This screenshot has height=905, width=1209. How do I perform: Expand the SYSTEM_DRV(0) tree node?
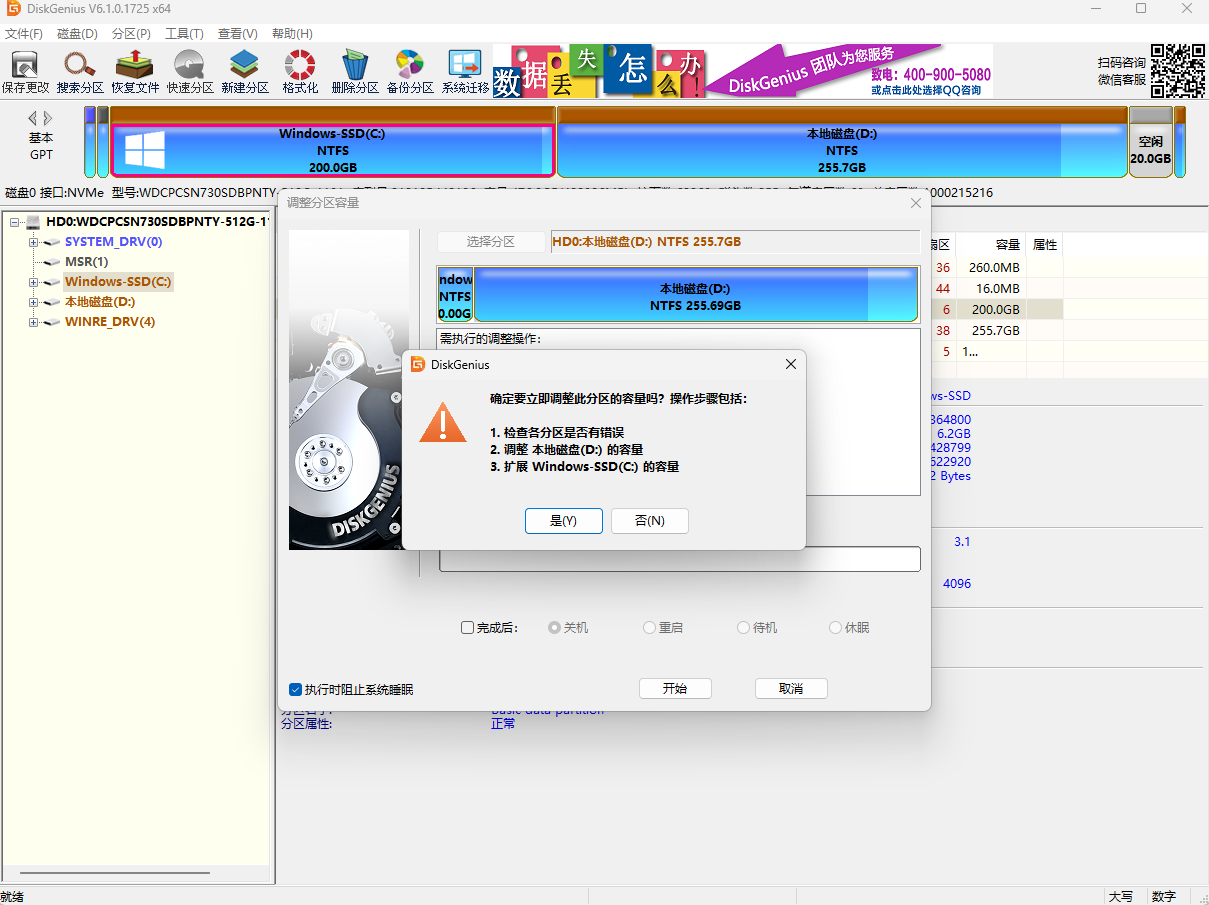coord(33,242)
